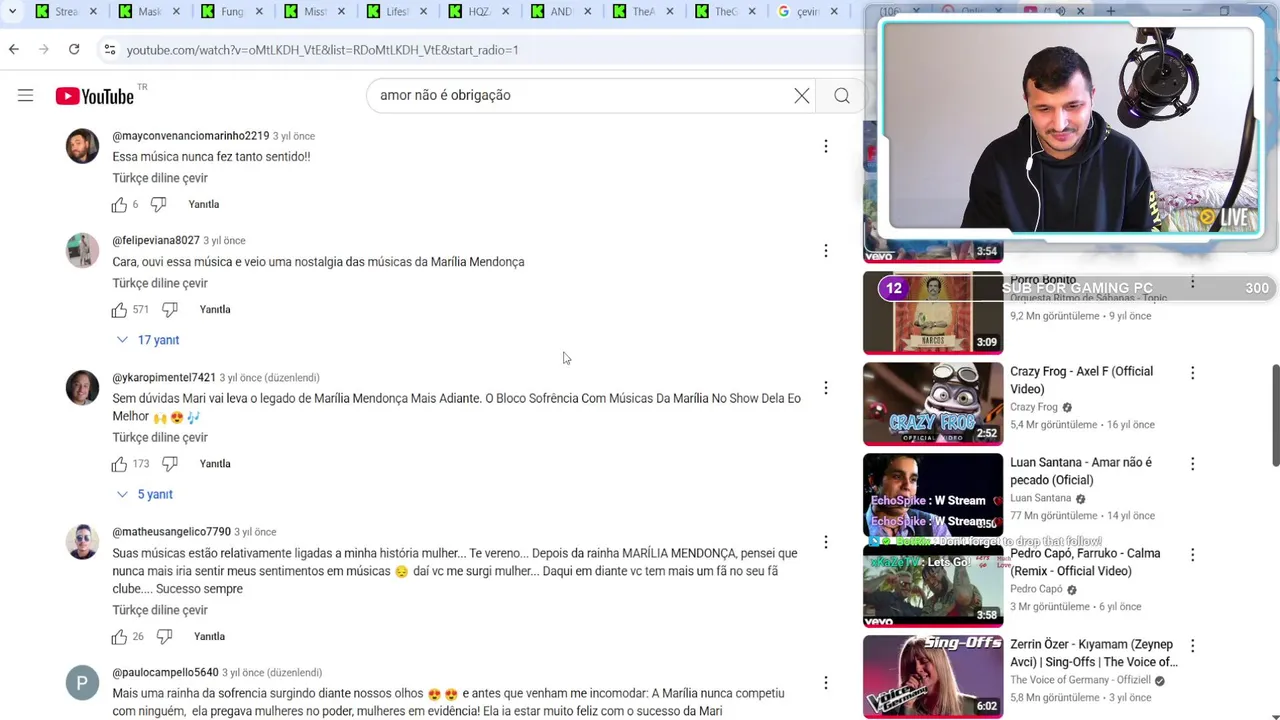This screenshot has width=1280, height=720.
Task: Clear the search box with X icon
Action: pyautogui.click(x=802, y=96)
